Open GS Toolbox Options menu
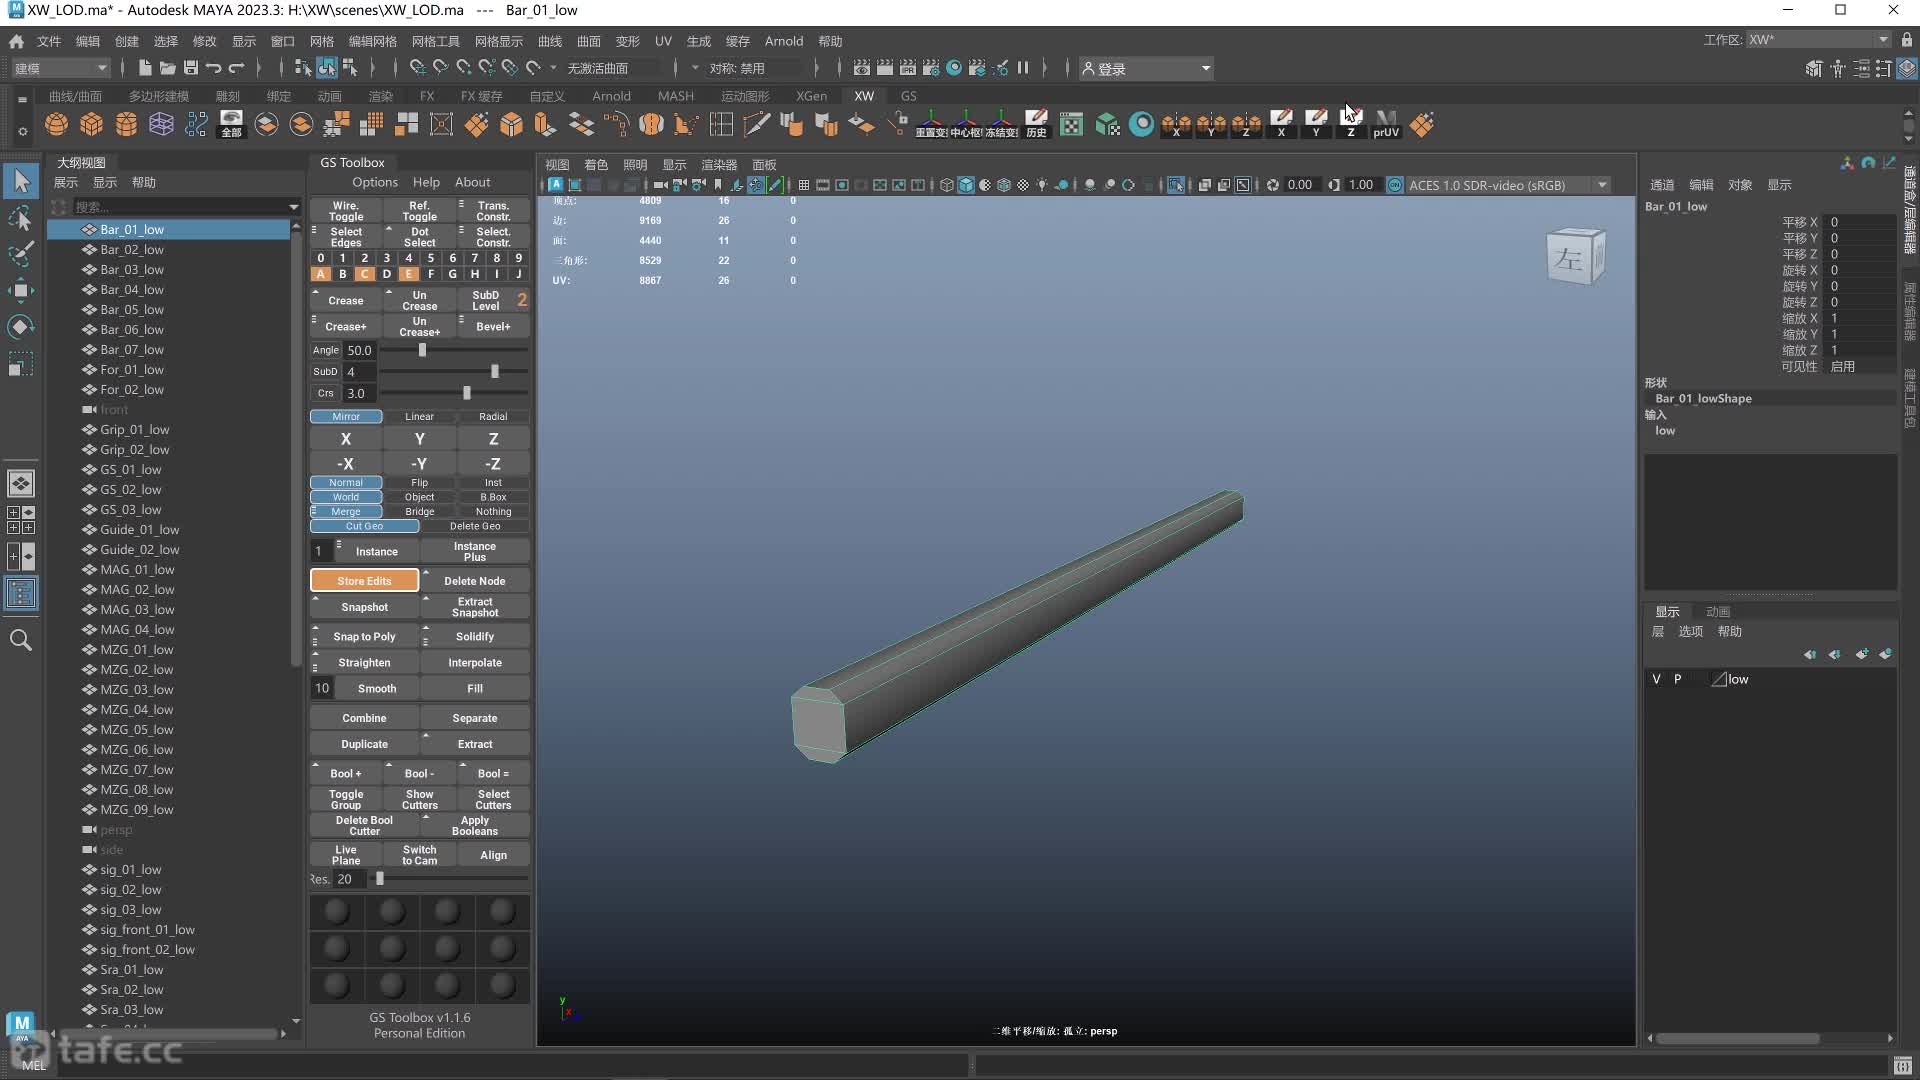Viewport: 1920px width, 1080px height. (375, 182)
